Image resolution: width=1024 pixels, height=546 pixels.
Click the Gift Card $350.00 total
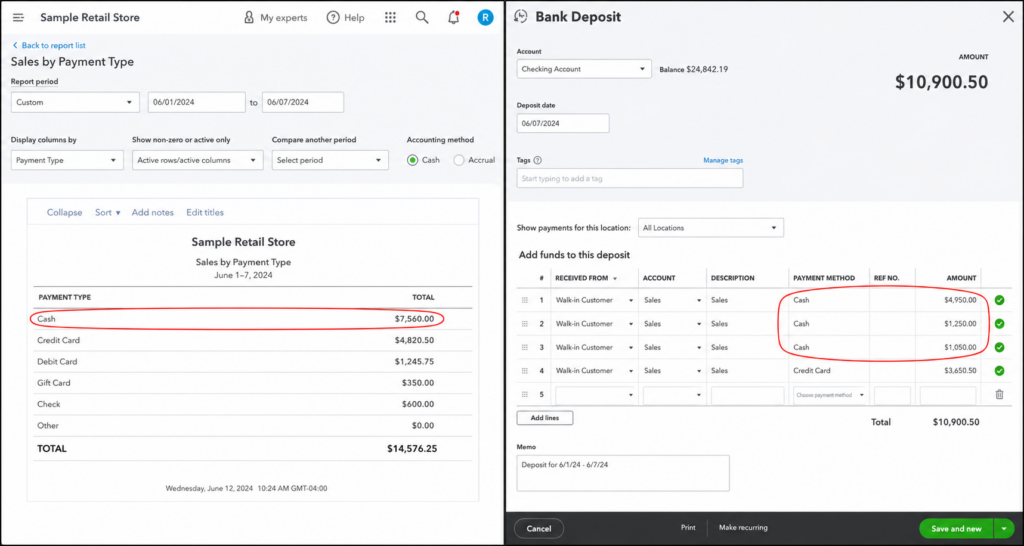pyautogui.click(x=418, y=383)
